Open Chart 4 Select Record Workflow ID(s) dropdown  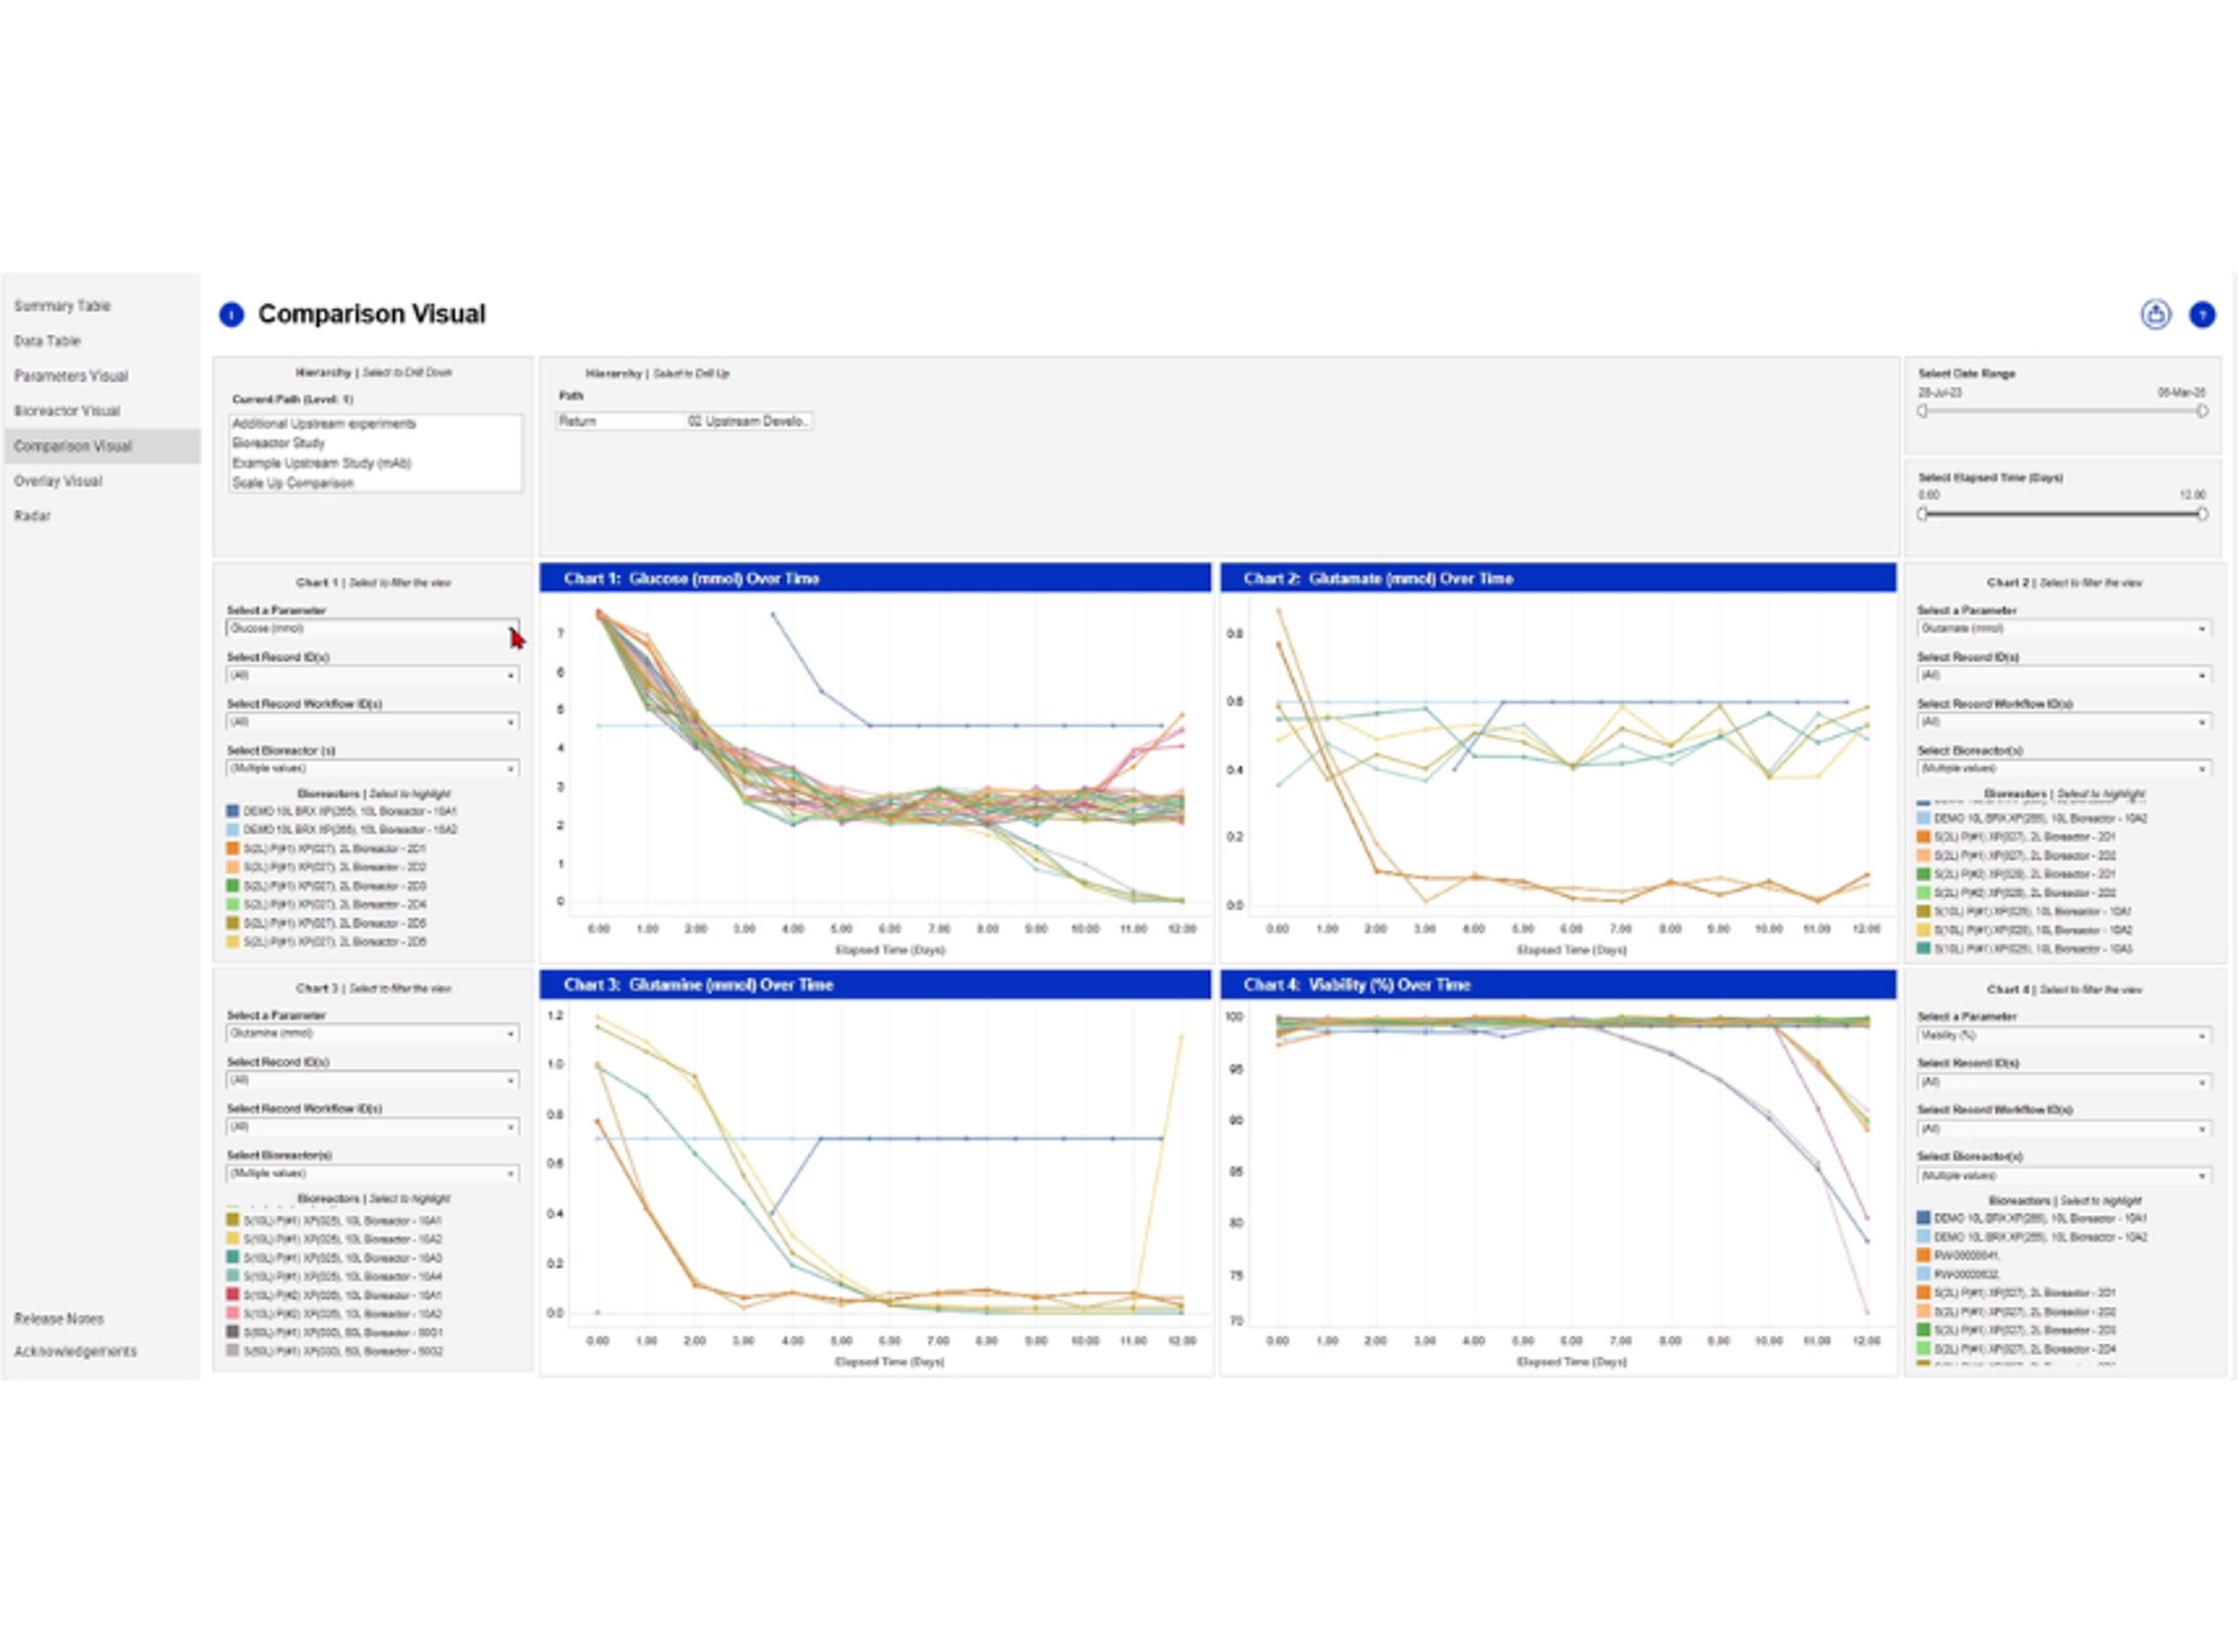2063,1129
